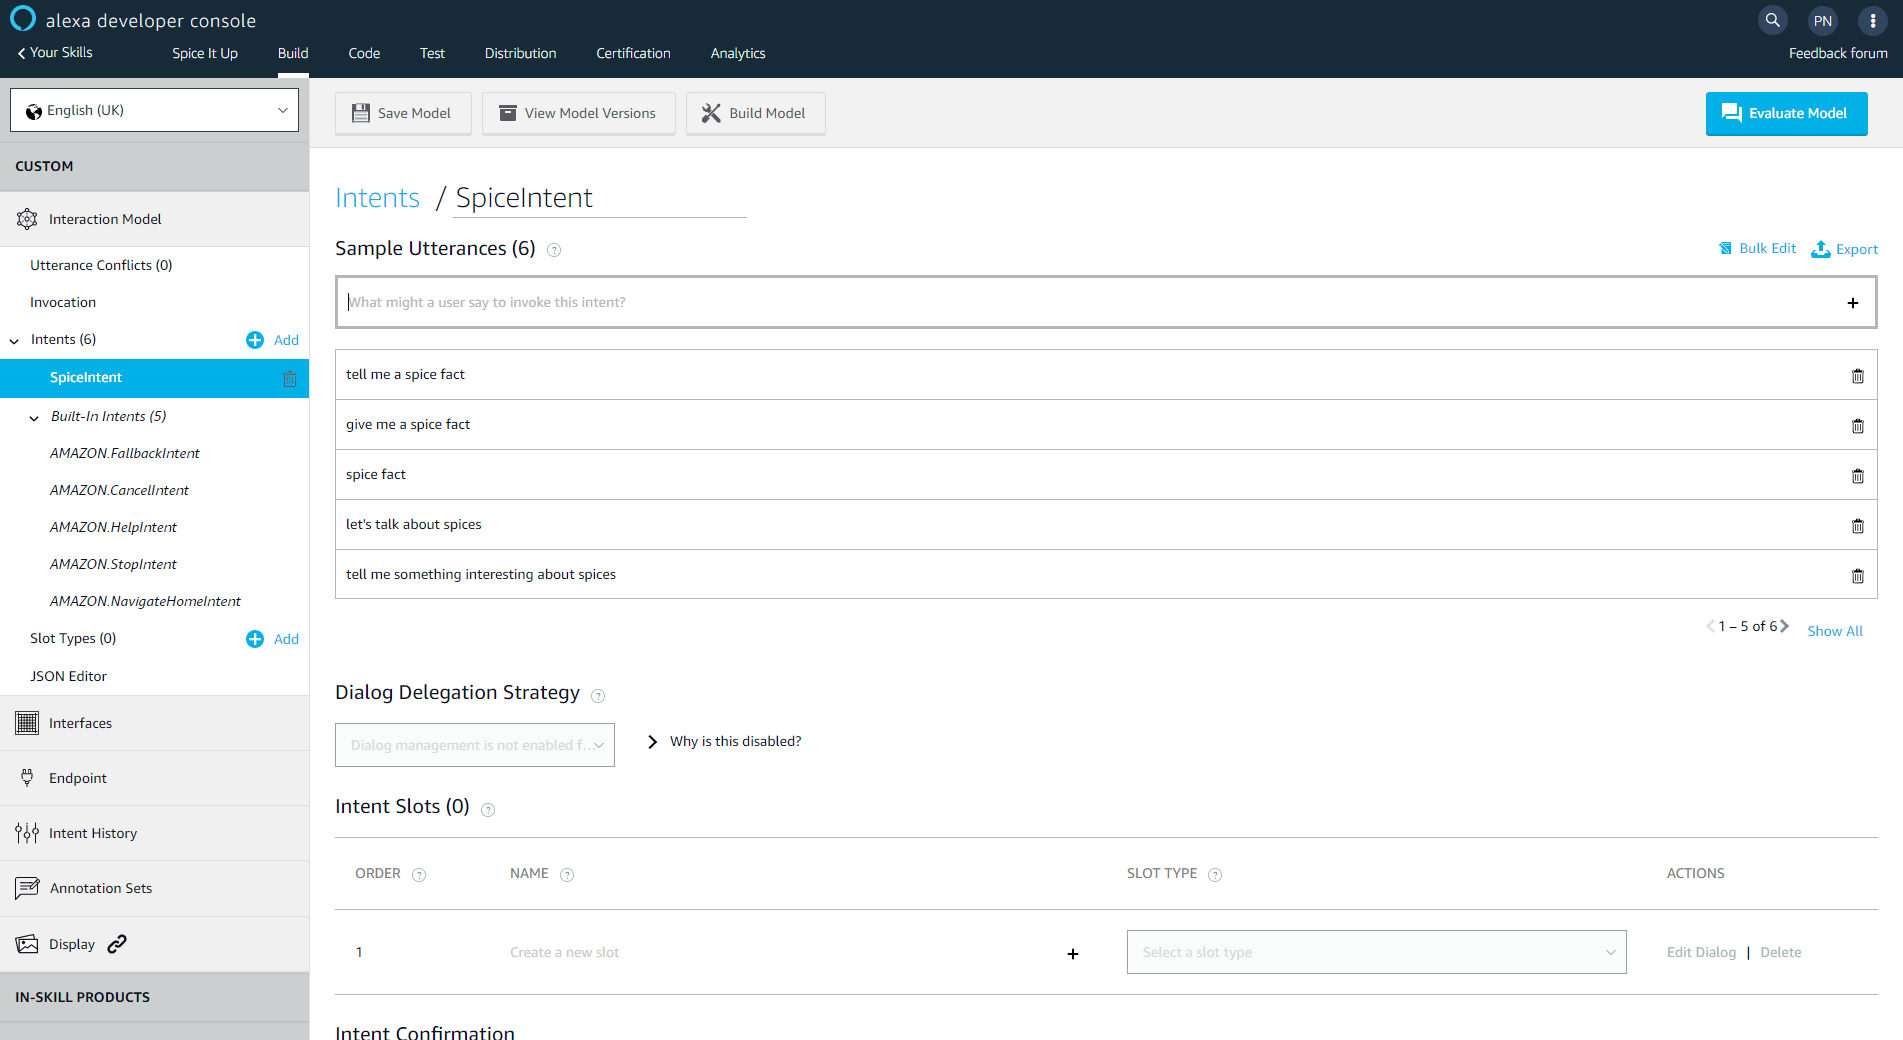Collapse the Built-In Intents (5) group
The image size is (1903, 1040).
click(x=34, y=418)
